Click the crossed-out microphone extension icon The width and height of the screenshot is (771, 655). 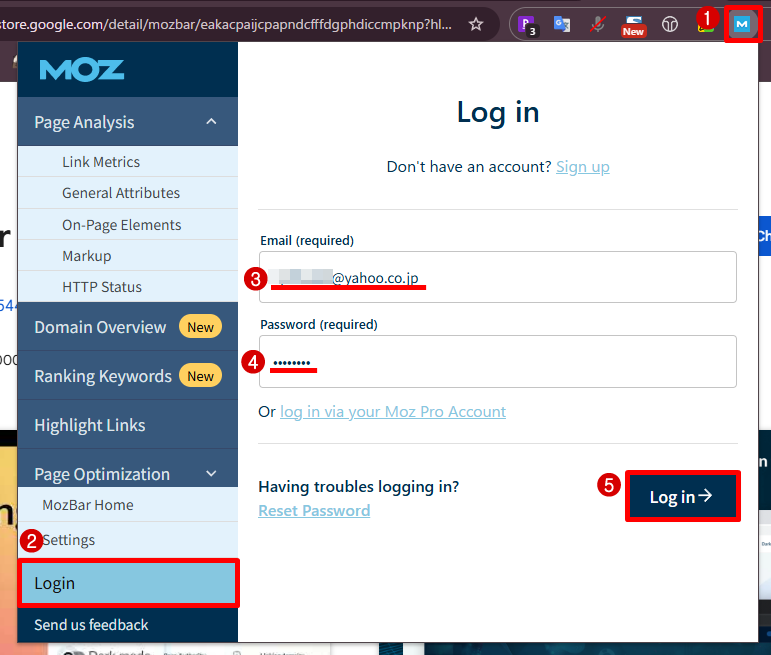pyautogui.click(x=597, y=23)
